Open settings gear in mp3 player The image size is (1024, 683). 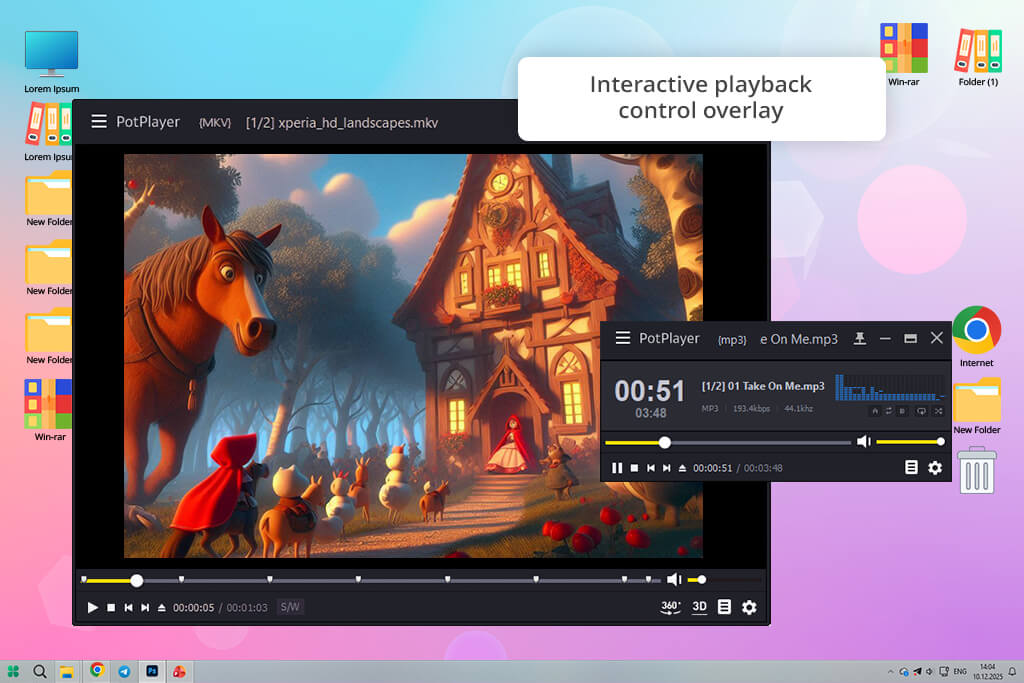[935, 468]
